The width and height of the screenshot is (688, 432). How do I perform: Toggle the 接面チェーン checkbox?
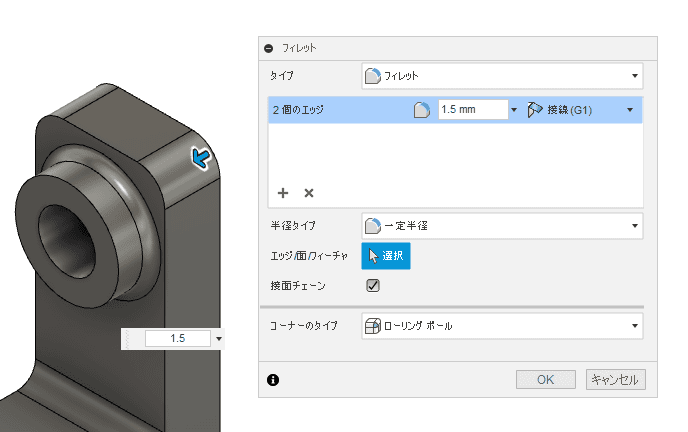pyautogui.click(x=373, y=286)
